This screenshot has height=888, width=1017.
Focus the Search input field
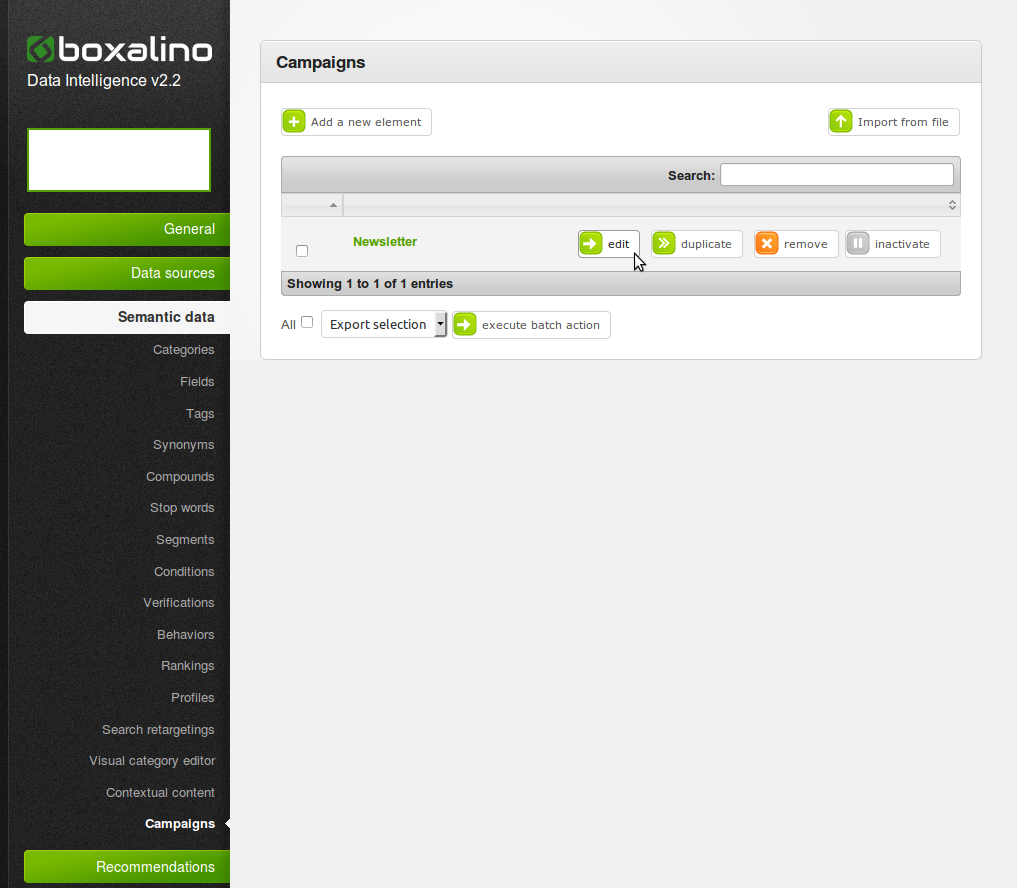pos(836,175)
